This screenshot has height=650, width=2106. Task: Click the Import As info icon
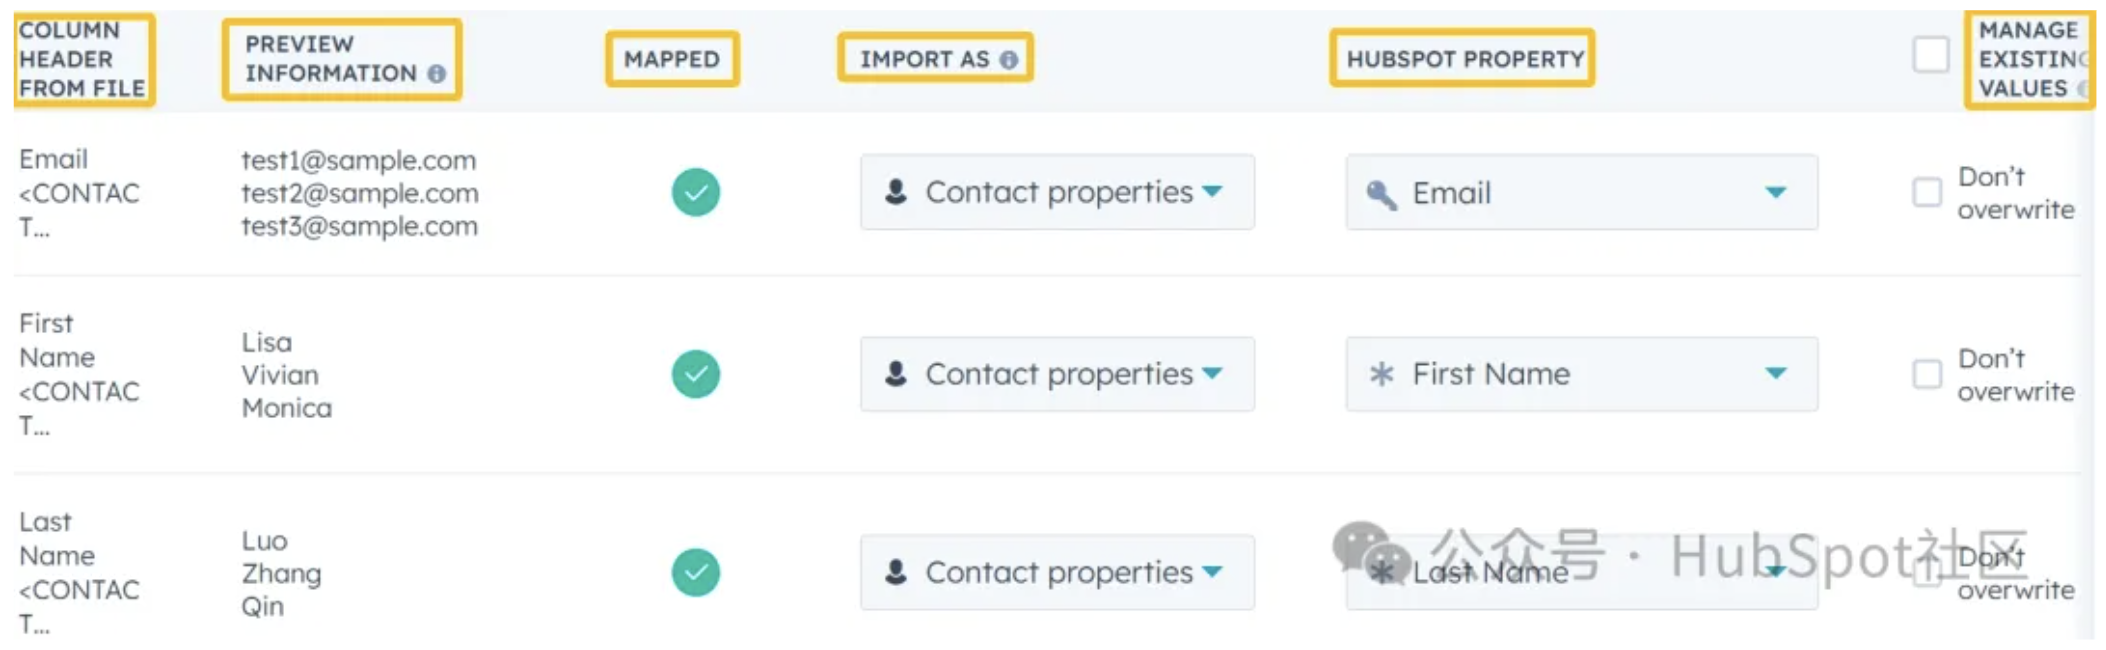(x=1009, y=59)
